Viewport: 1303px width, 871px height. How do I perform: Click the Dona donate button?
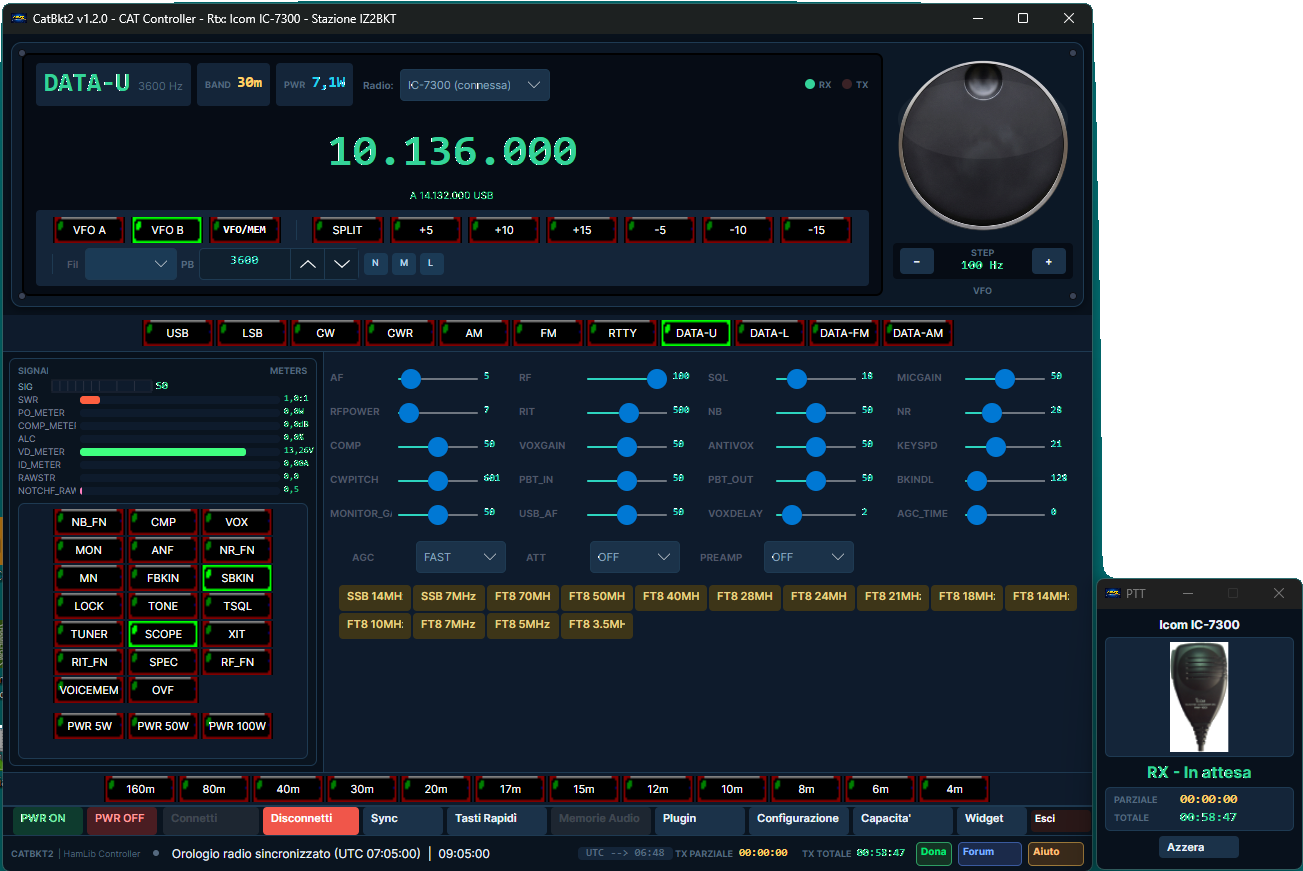[934, 854]
